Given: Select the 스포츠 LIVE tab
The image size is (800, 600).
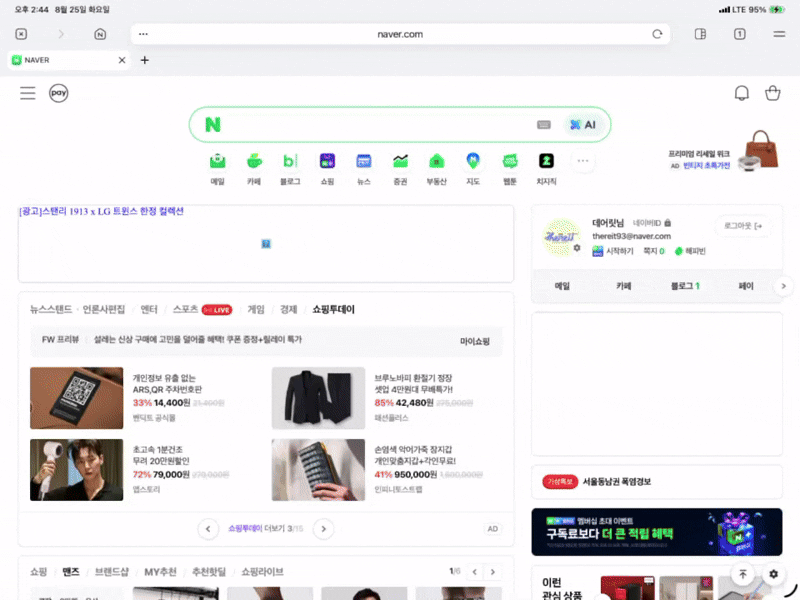Looking at the screenshot, I should tap(203, 310).
